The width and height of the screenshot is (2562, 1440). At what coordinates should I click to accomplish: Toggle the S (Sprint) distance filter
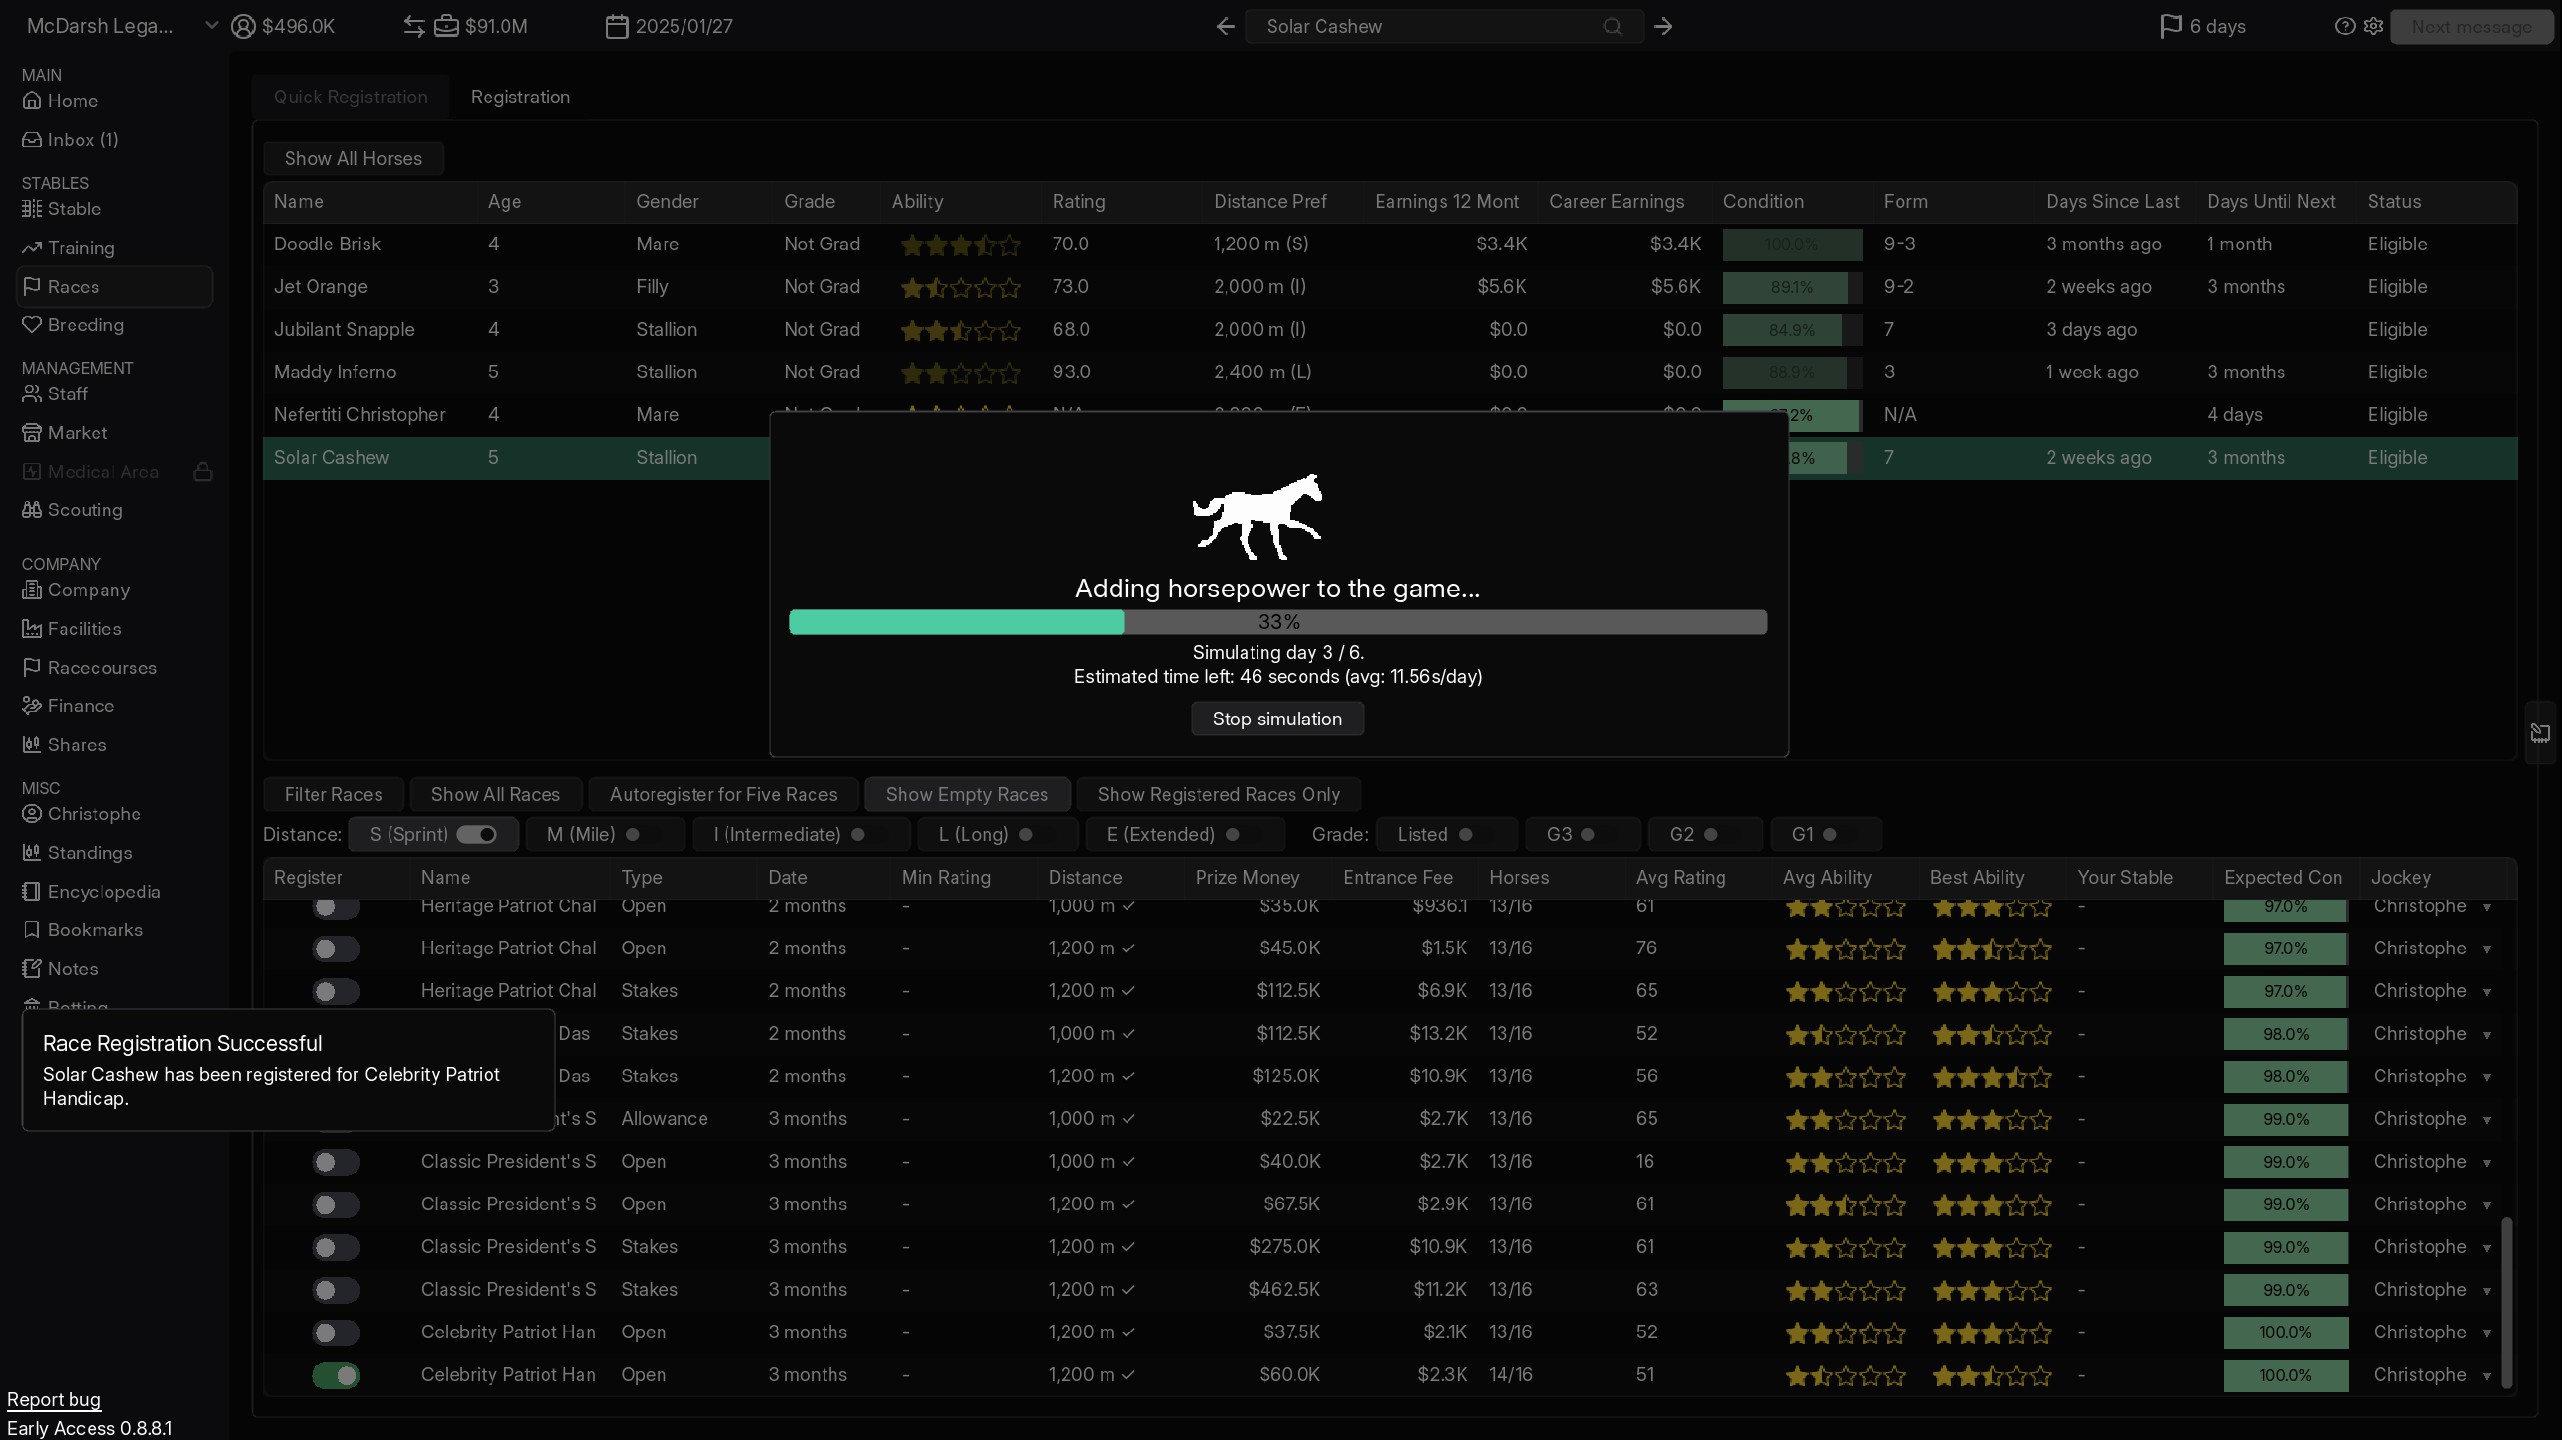pos(476,834)
